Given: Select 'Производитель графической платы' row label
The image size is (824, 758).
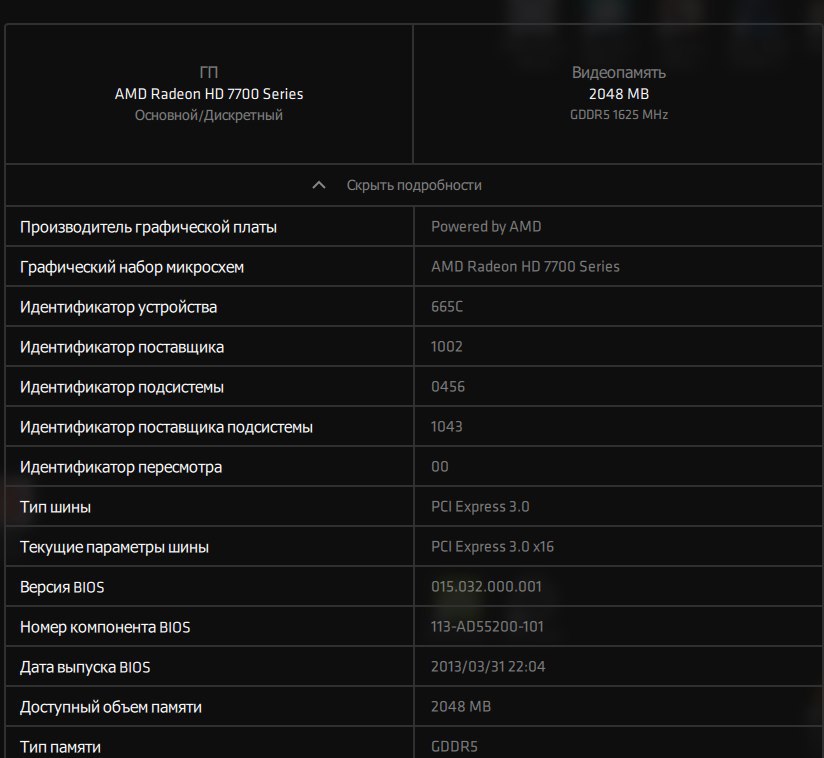Looking at the screenshot, I should 148,227.
